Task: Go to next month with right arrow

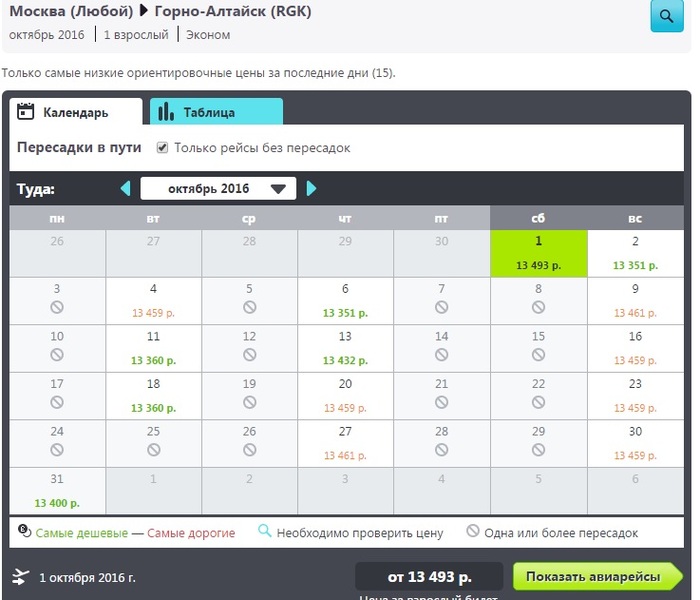Action: pos(311,188)
